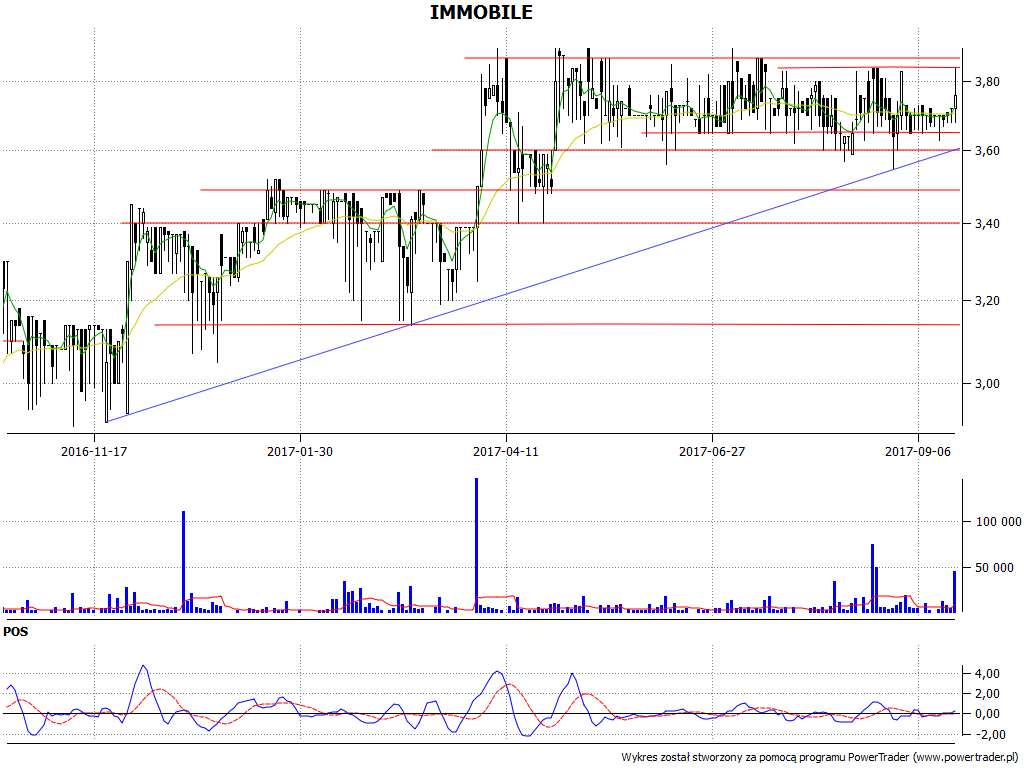Click the 100 000 volume axis label
This screenshot has height=768, width=1024.
pyautogui.click(x=998, y=522)
